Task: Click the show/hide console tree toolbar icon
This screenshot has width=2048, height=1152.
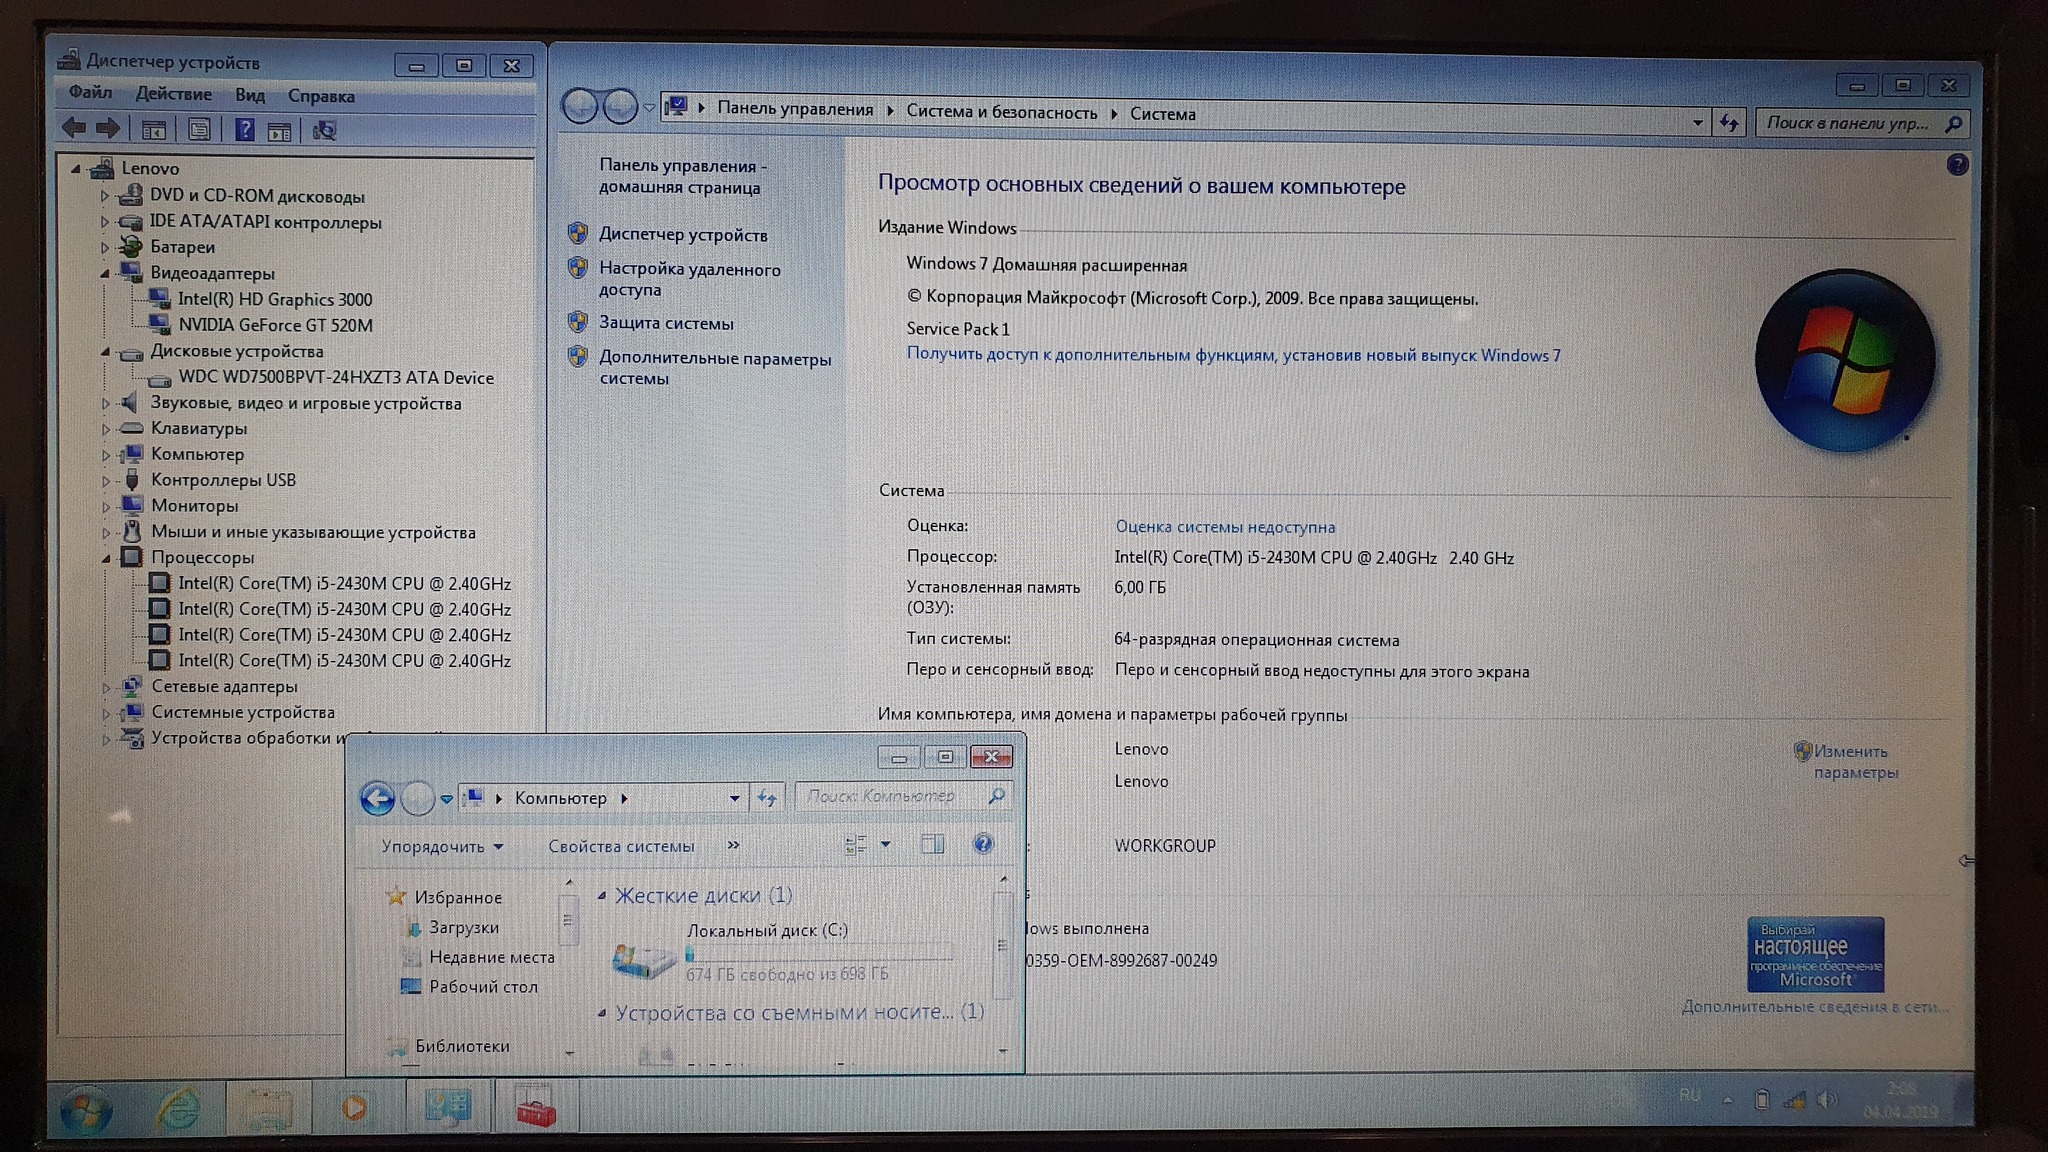Action: point(153,130)
